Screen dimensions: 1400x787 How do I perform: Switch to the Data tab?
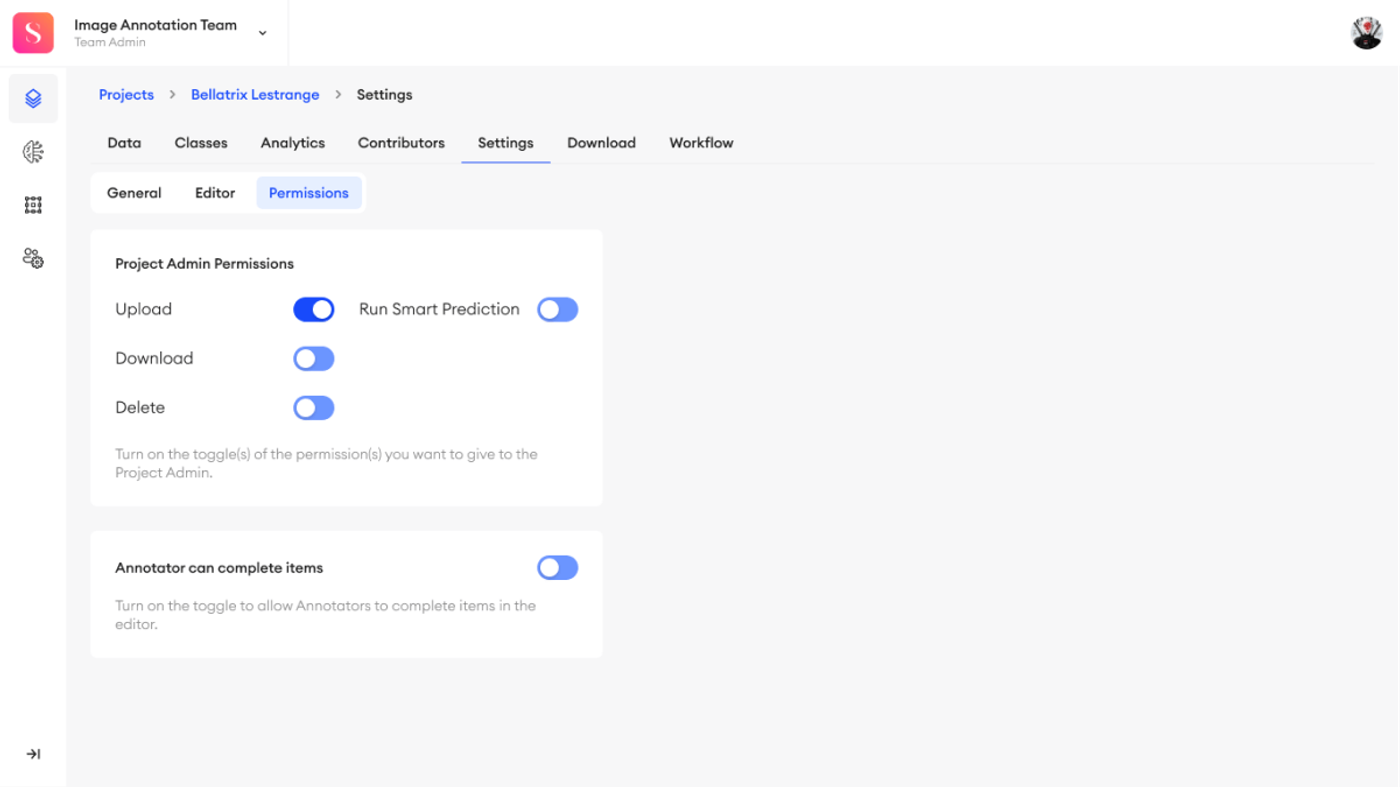pyautogui.click(x=124, y=143)
